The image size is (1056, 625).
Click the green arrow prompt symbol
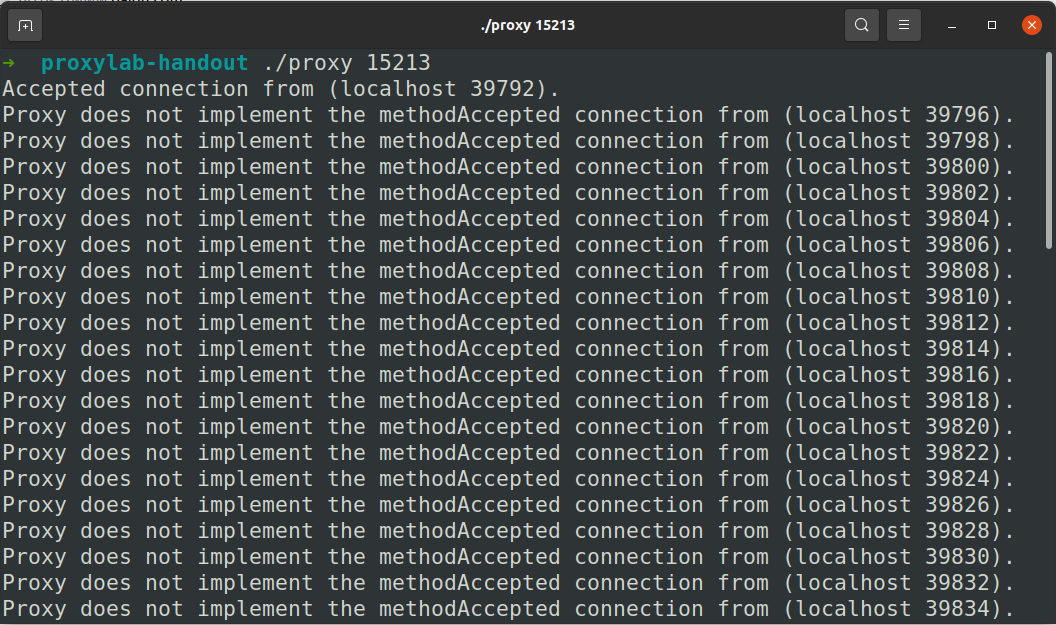[x=8, y=62]
